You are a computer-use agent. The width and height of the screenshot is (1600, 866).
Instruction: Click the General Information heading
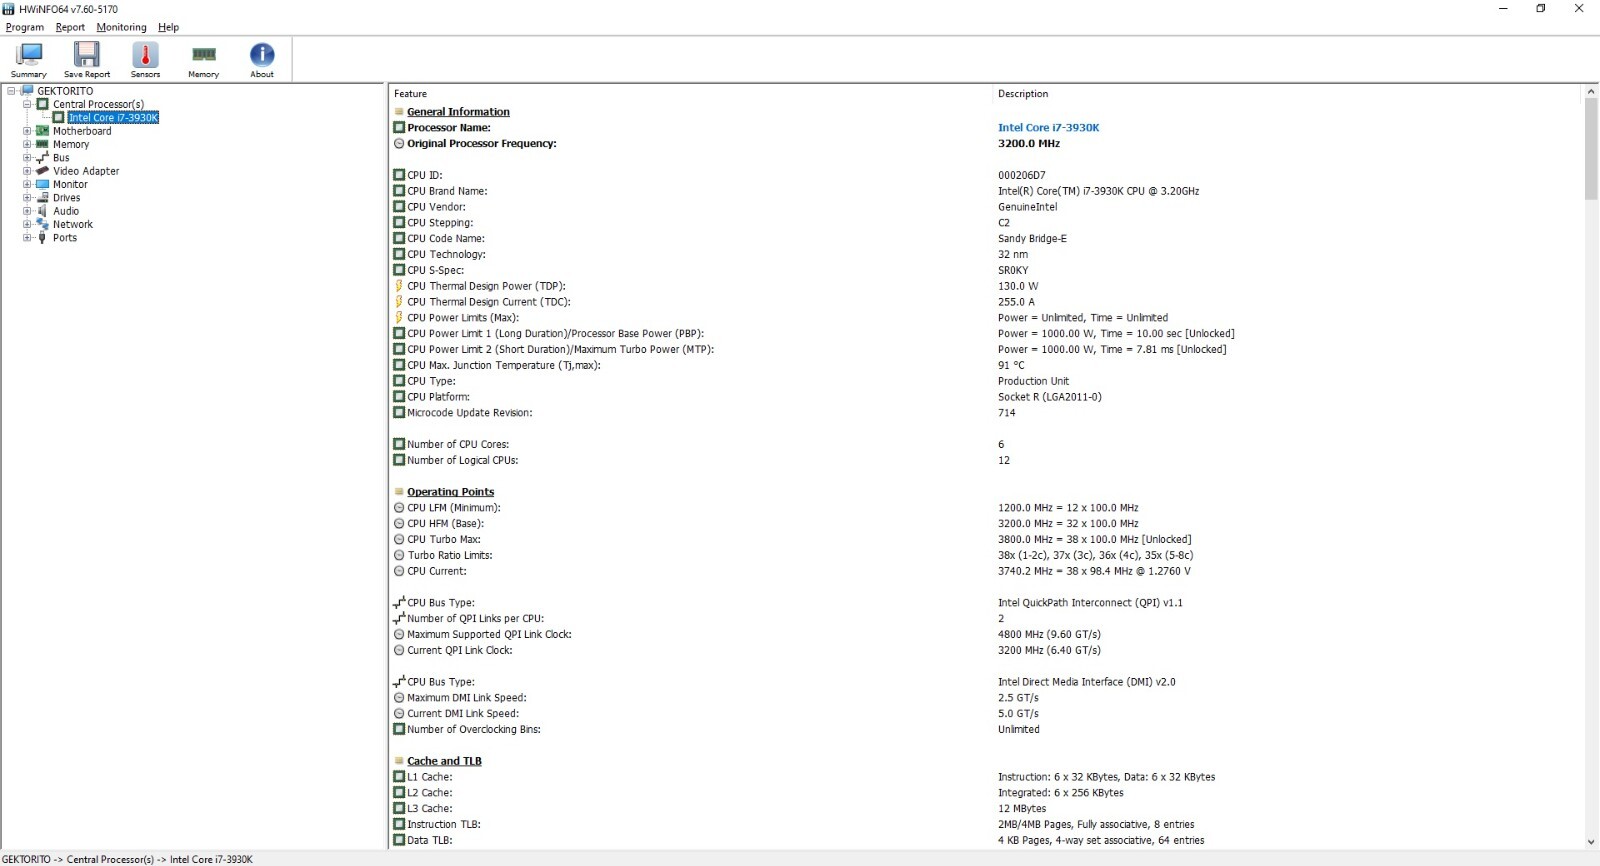458,112
